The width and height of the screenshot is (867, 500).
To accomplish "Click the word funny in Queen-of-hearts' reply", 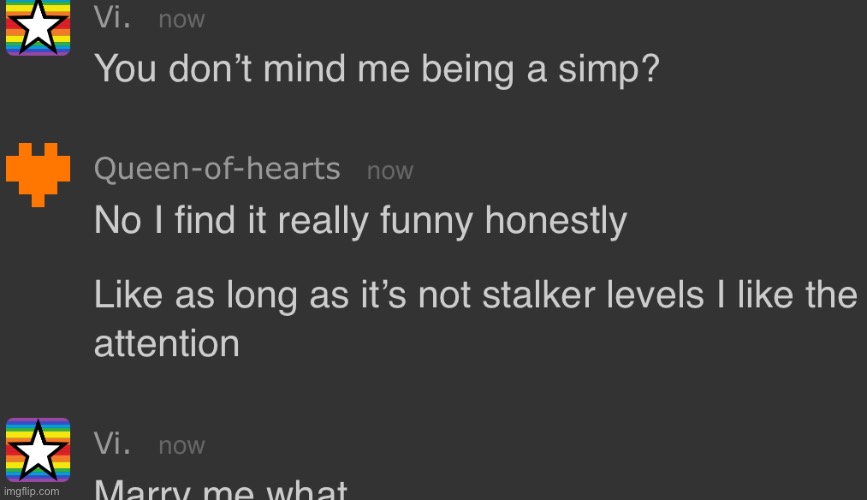I will [x=426, y=221].
